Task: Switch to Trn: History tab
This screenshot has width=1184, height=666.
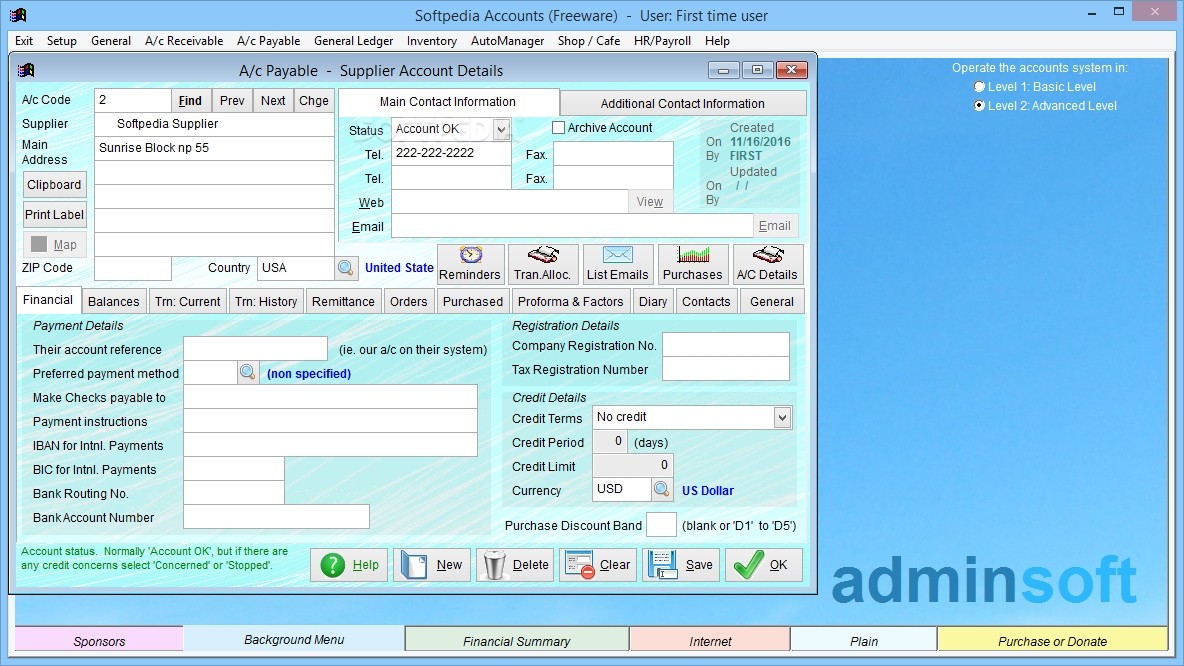Action: pos(266,301)
